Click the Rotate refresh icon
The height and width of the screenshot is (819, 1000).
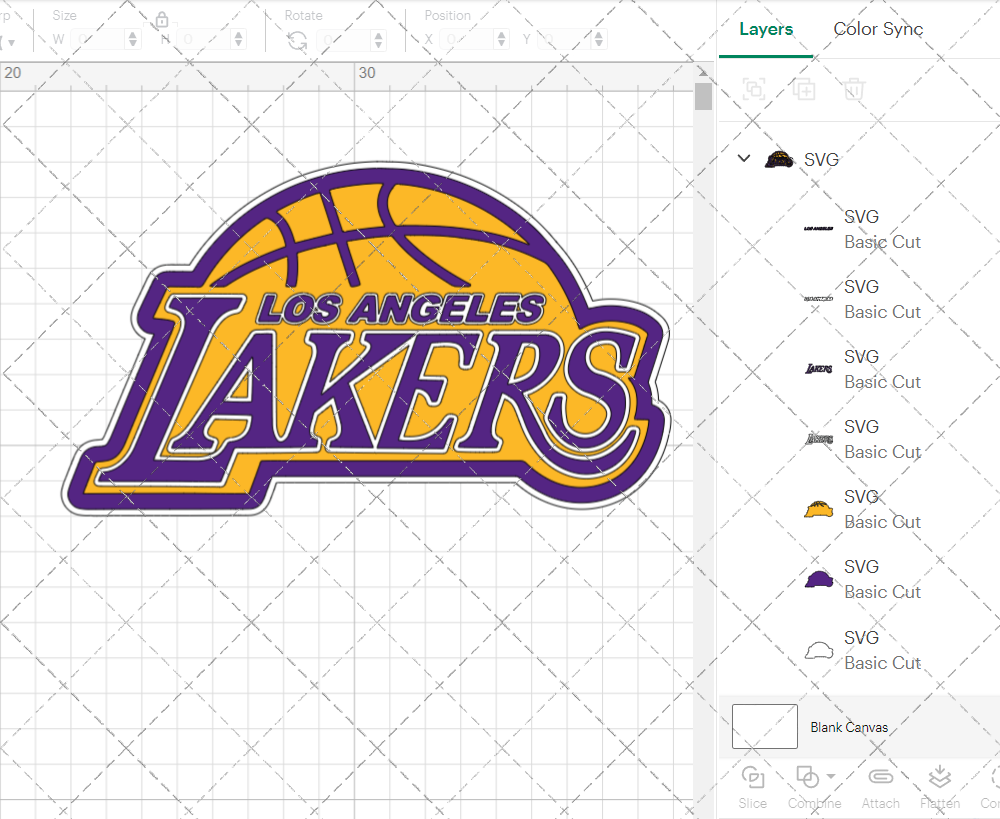(x=296, y=39)
